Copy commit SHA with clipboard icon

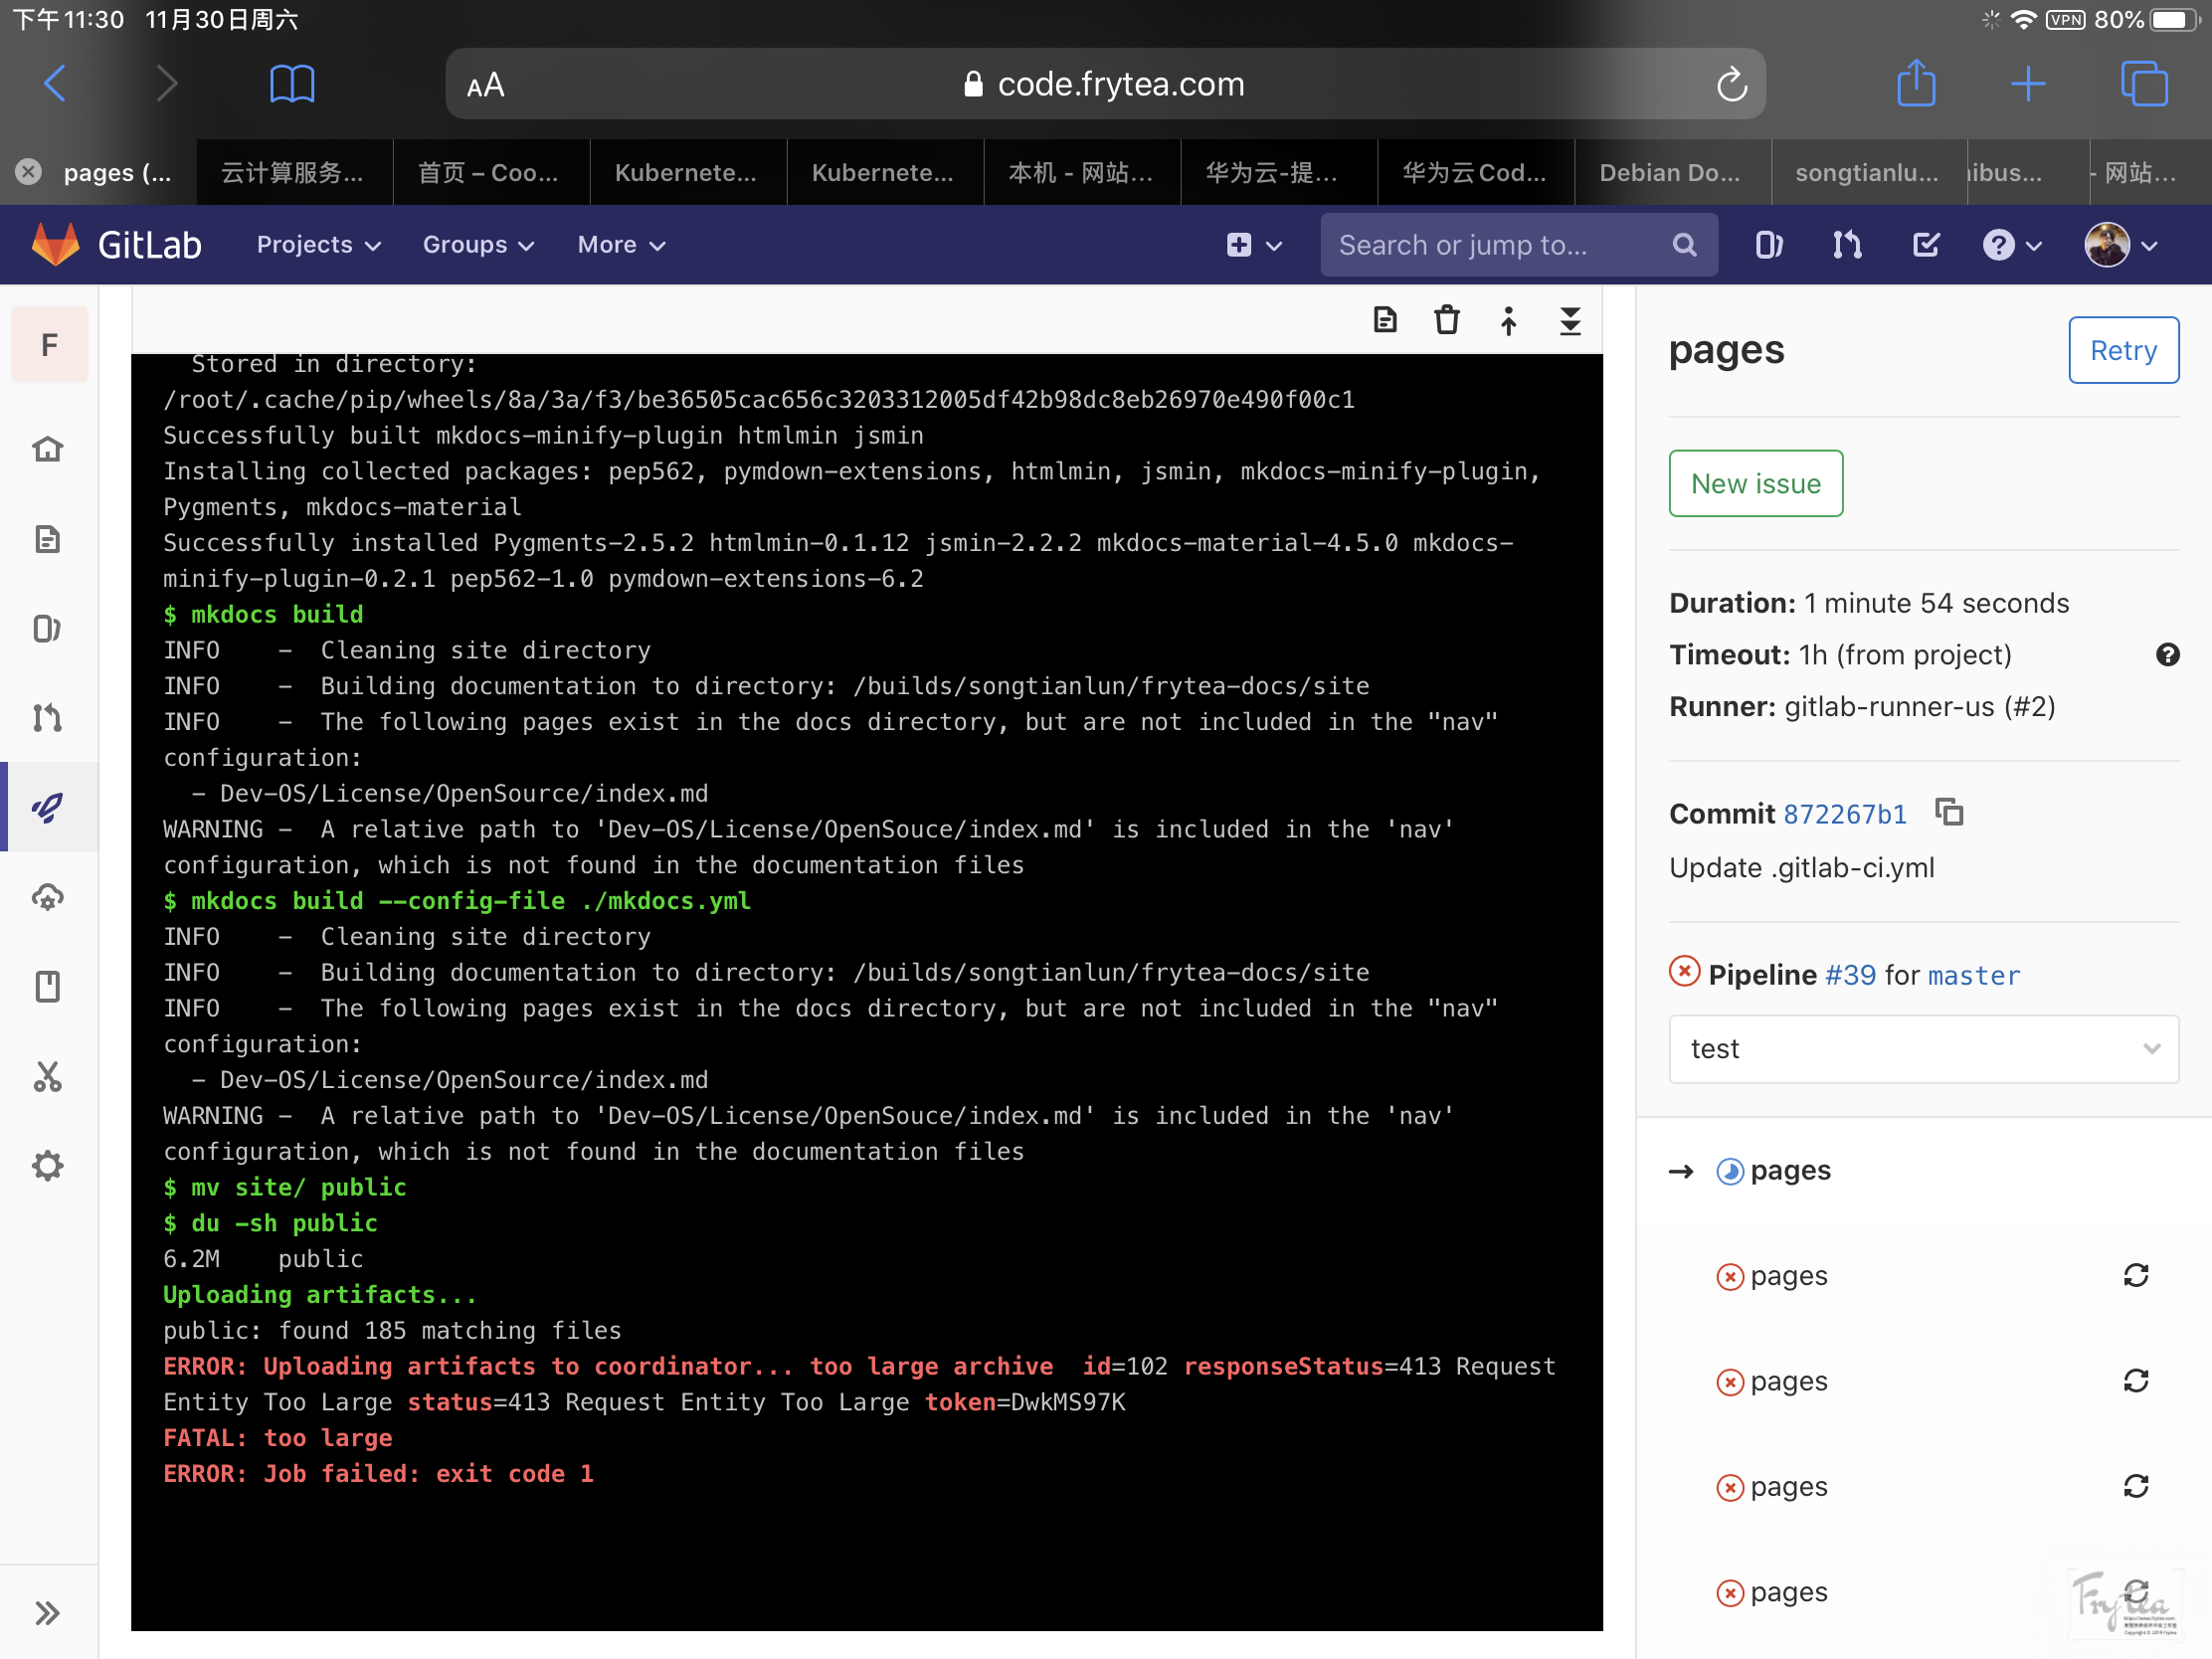click(x=1949, y=812)
